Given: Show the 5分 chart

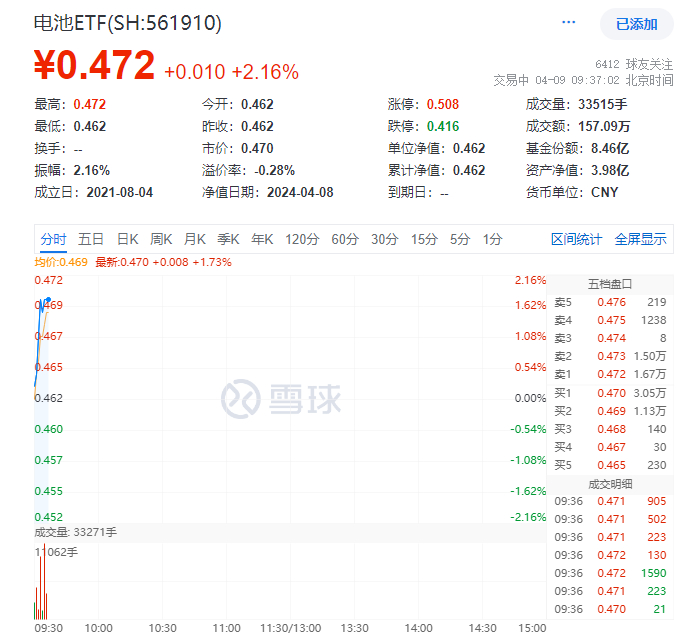Looking at the screenshot, I should click(460, 239).
